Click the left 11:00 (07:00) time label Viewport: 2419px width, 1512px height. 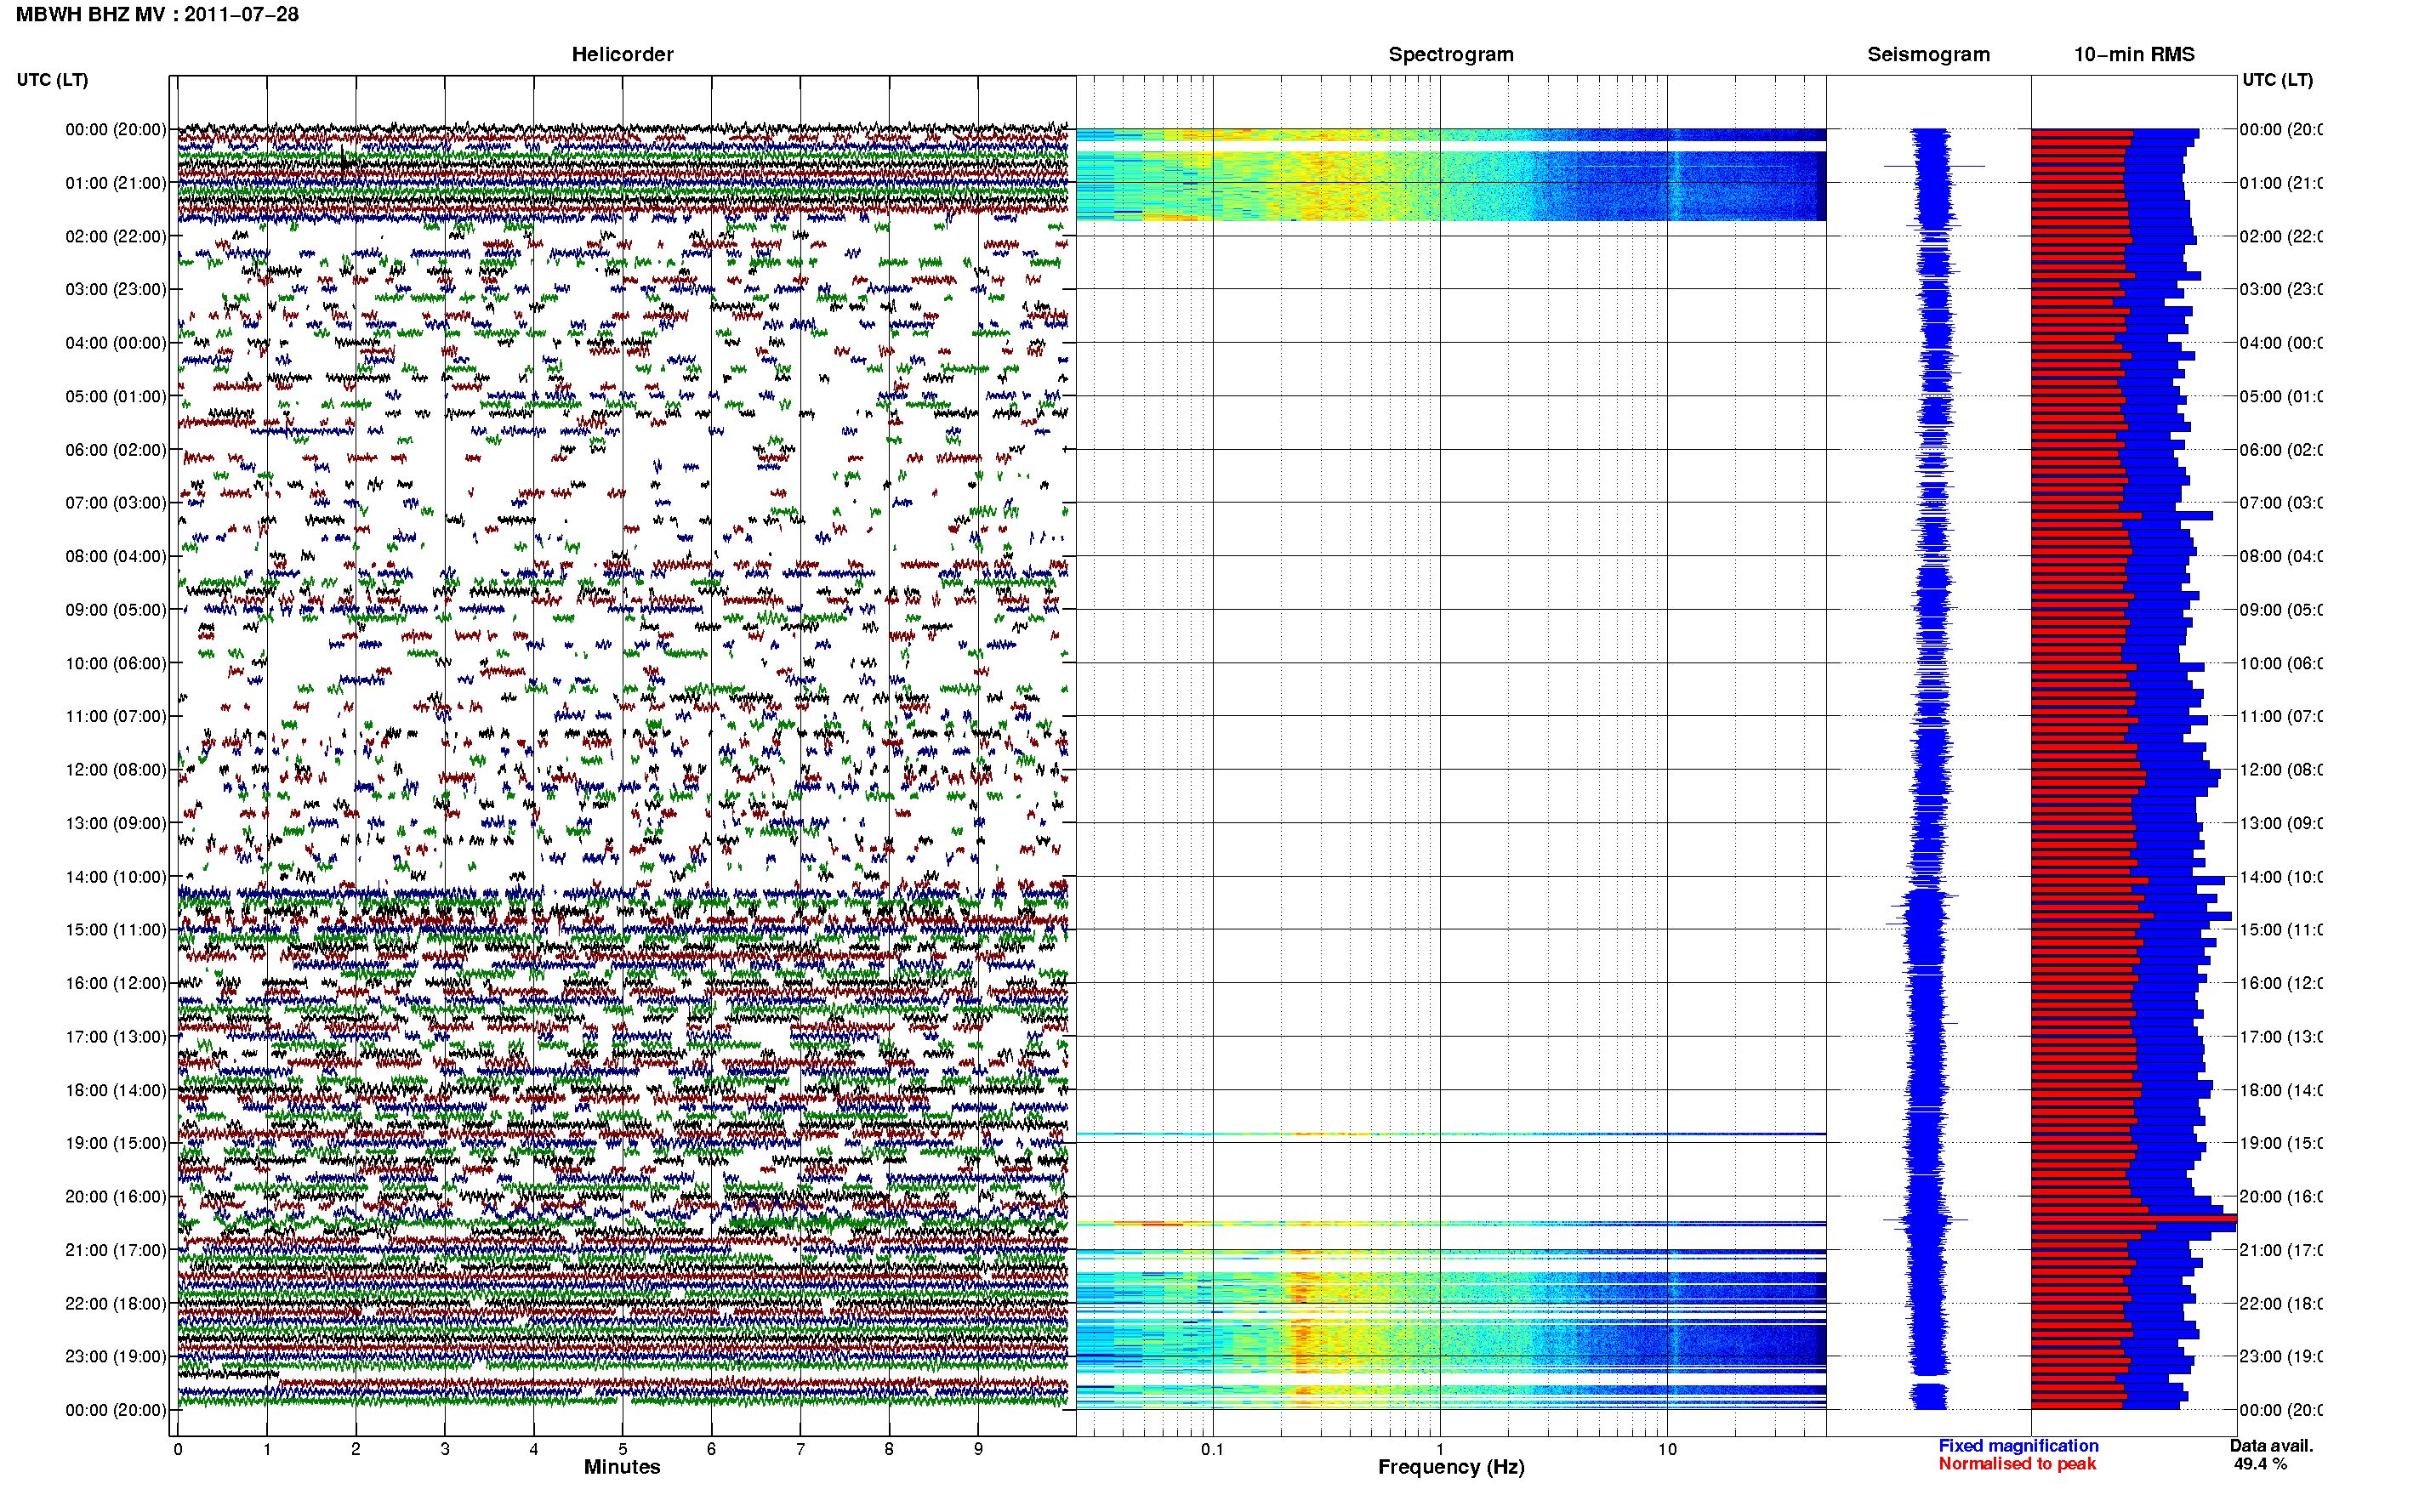pos(116,716)
